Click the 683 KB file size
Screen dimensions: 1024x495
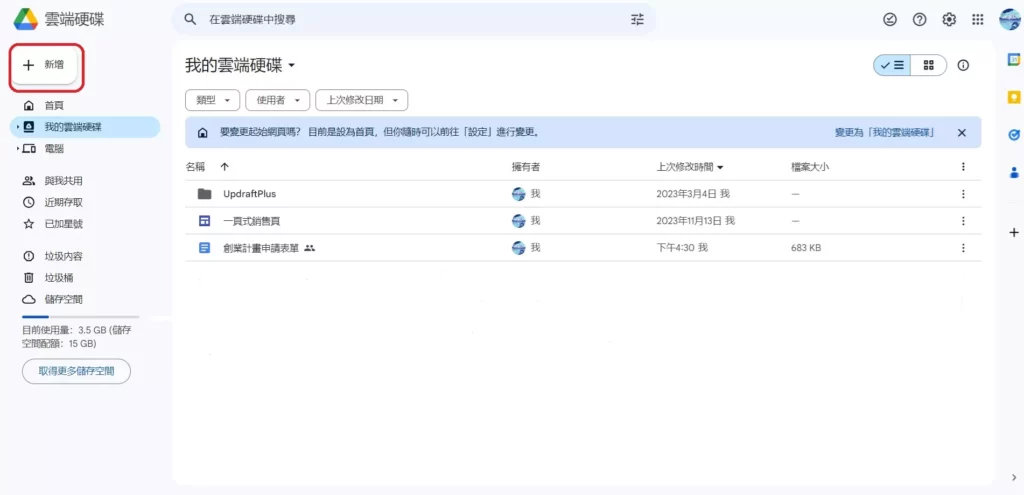pyautogui.click(x=806, y=248)
